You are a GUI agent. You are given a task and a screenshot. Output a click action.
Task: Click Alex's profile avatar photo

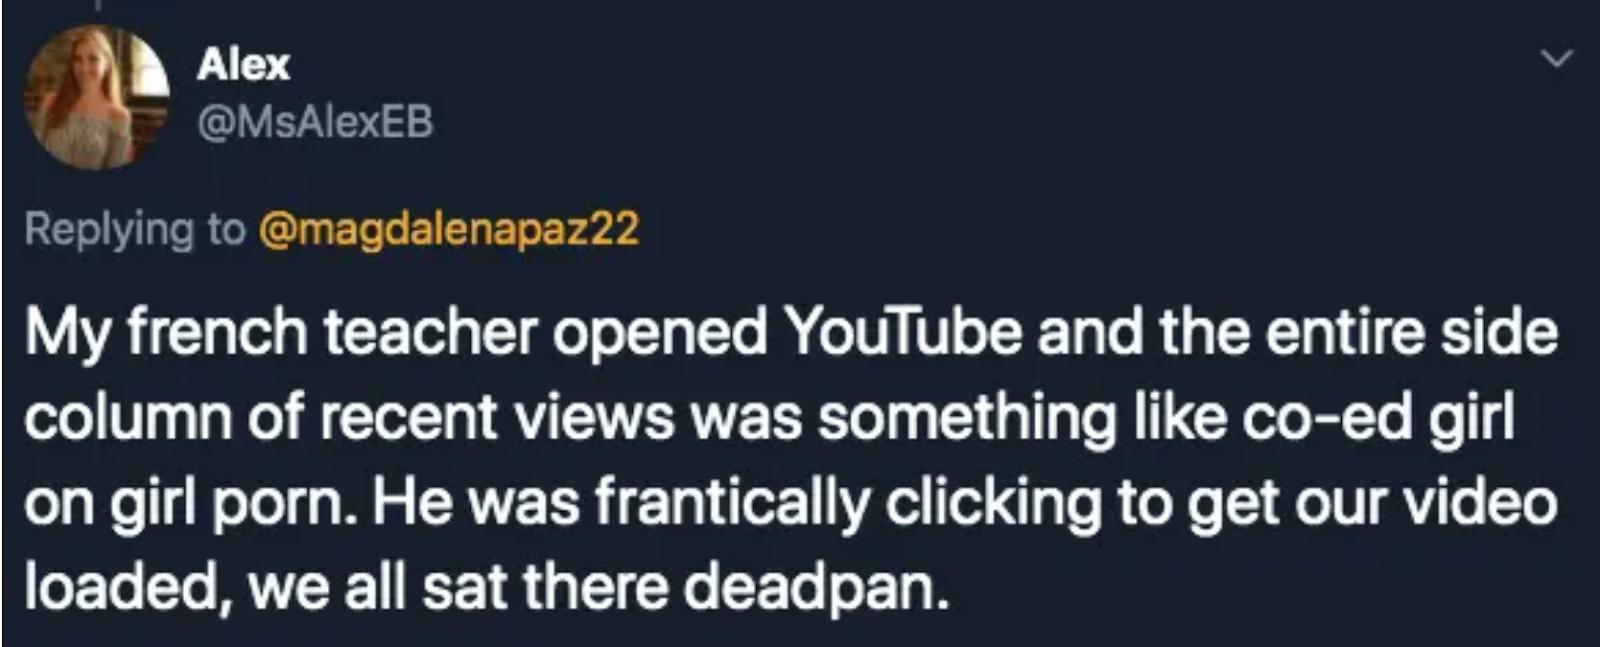pyautogui.click(x=96, y=97)
